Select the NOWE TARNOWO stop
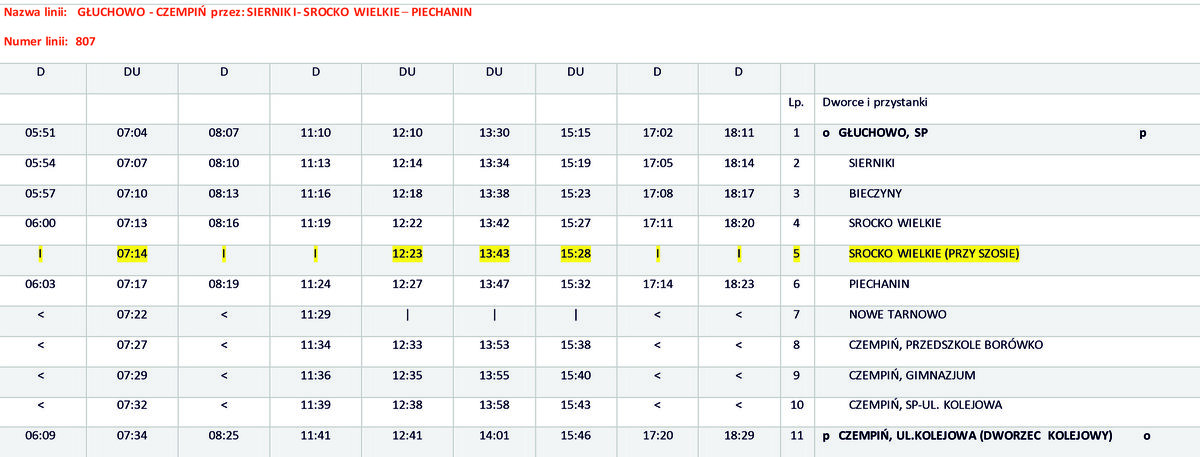 897,314
